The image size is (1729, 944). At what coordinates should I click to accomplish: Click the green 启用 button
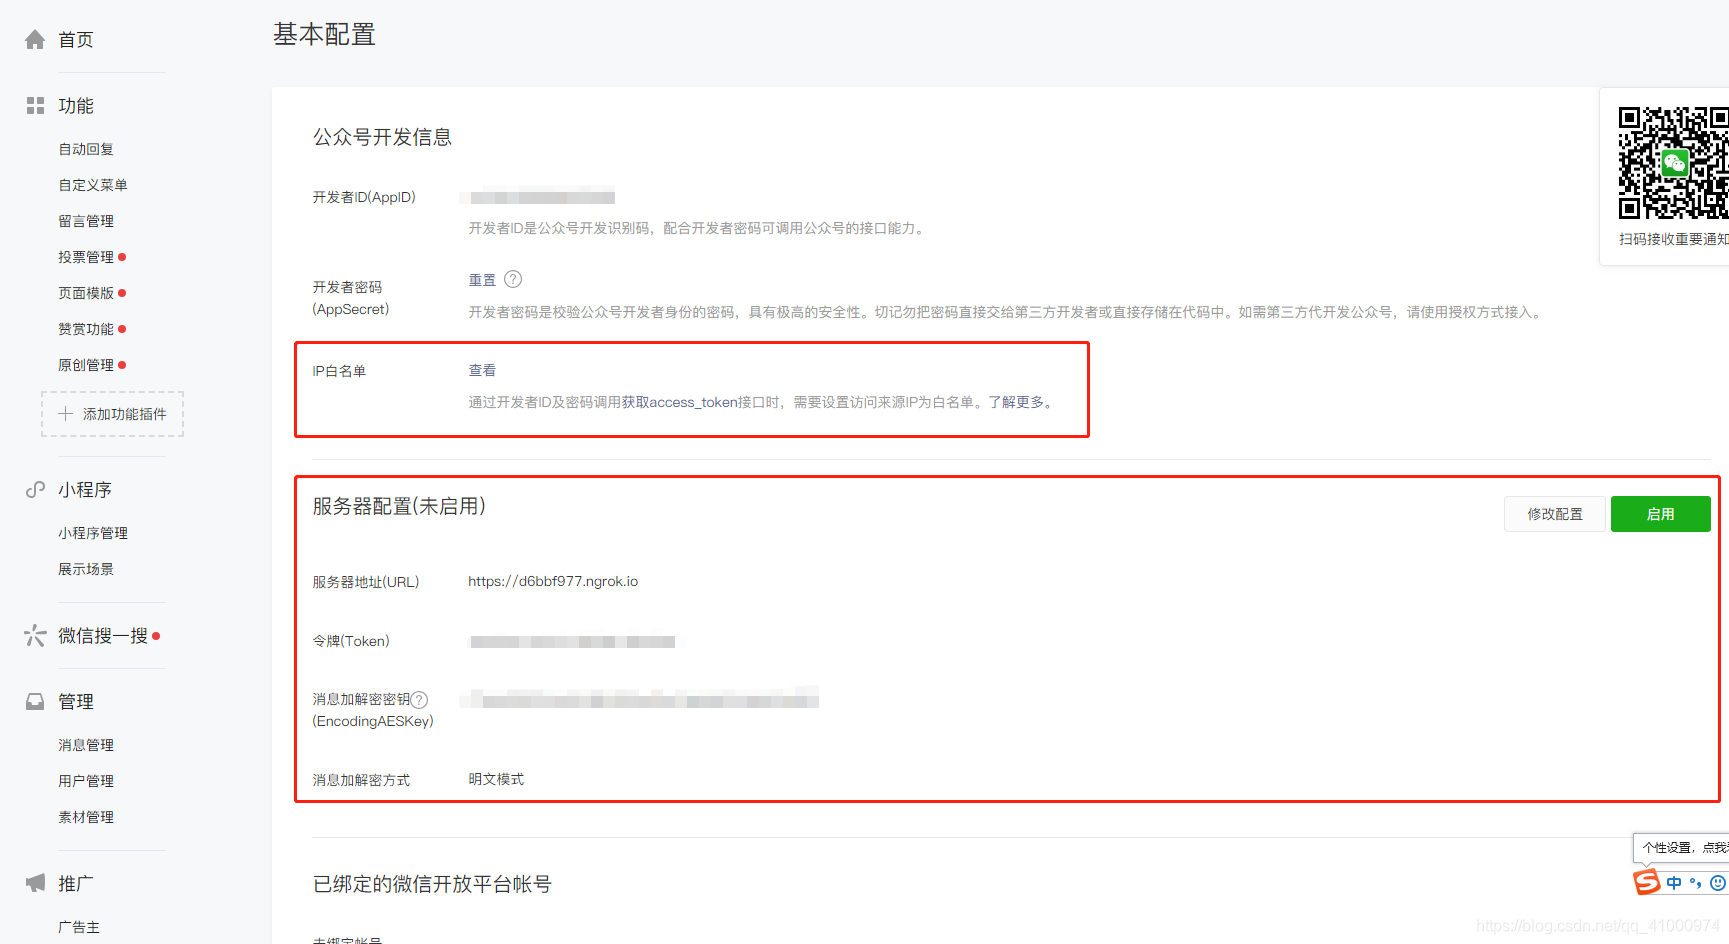pos(1661,514)
